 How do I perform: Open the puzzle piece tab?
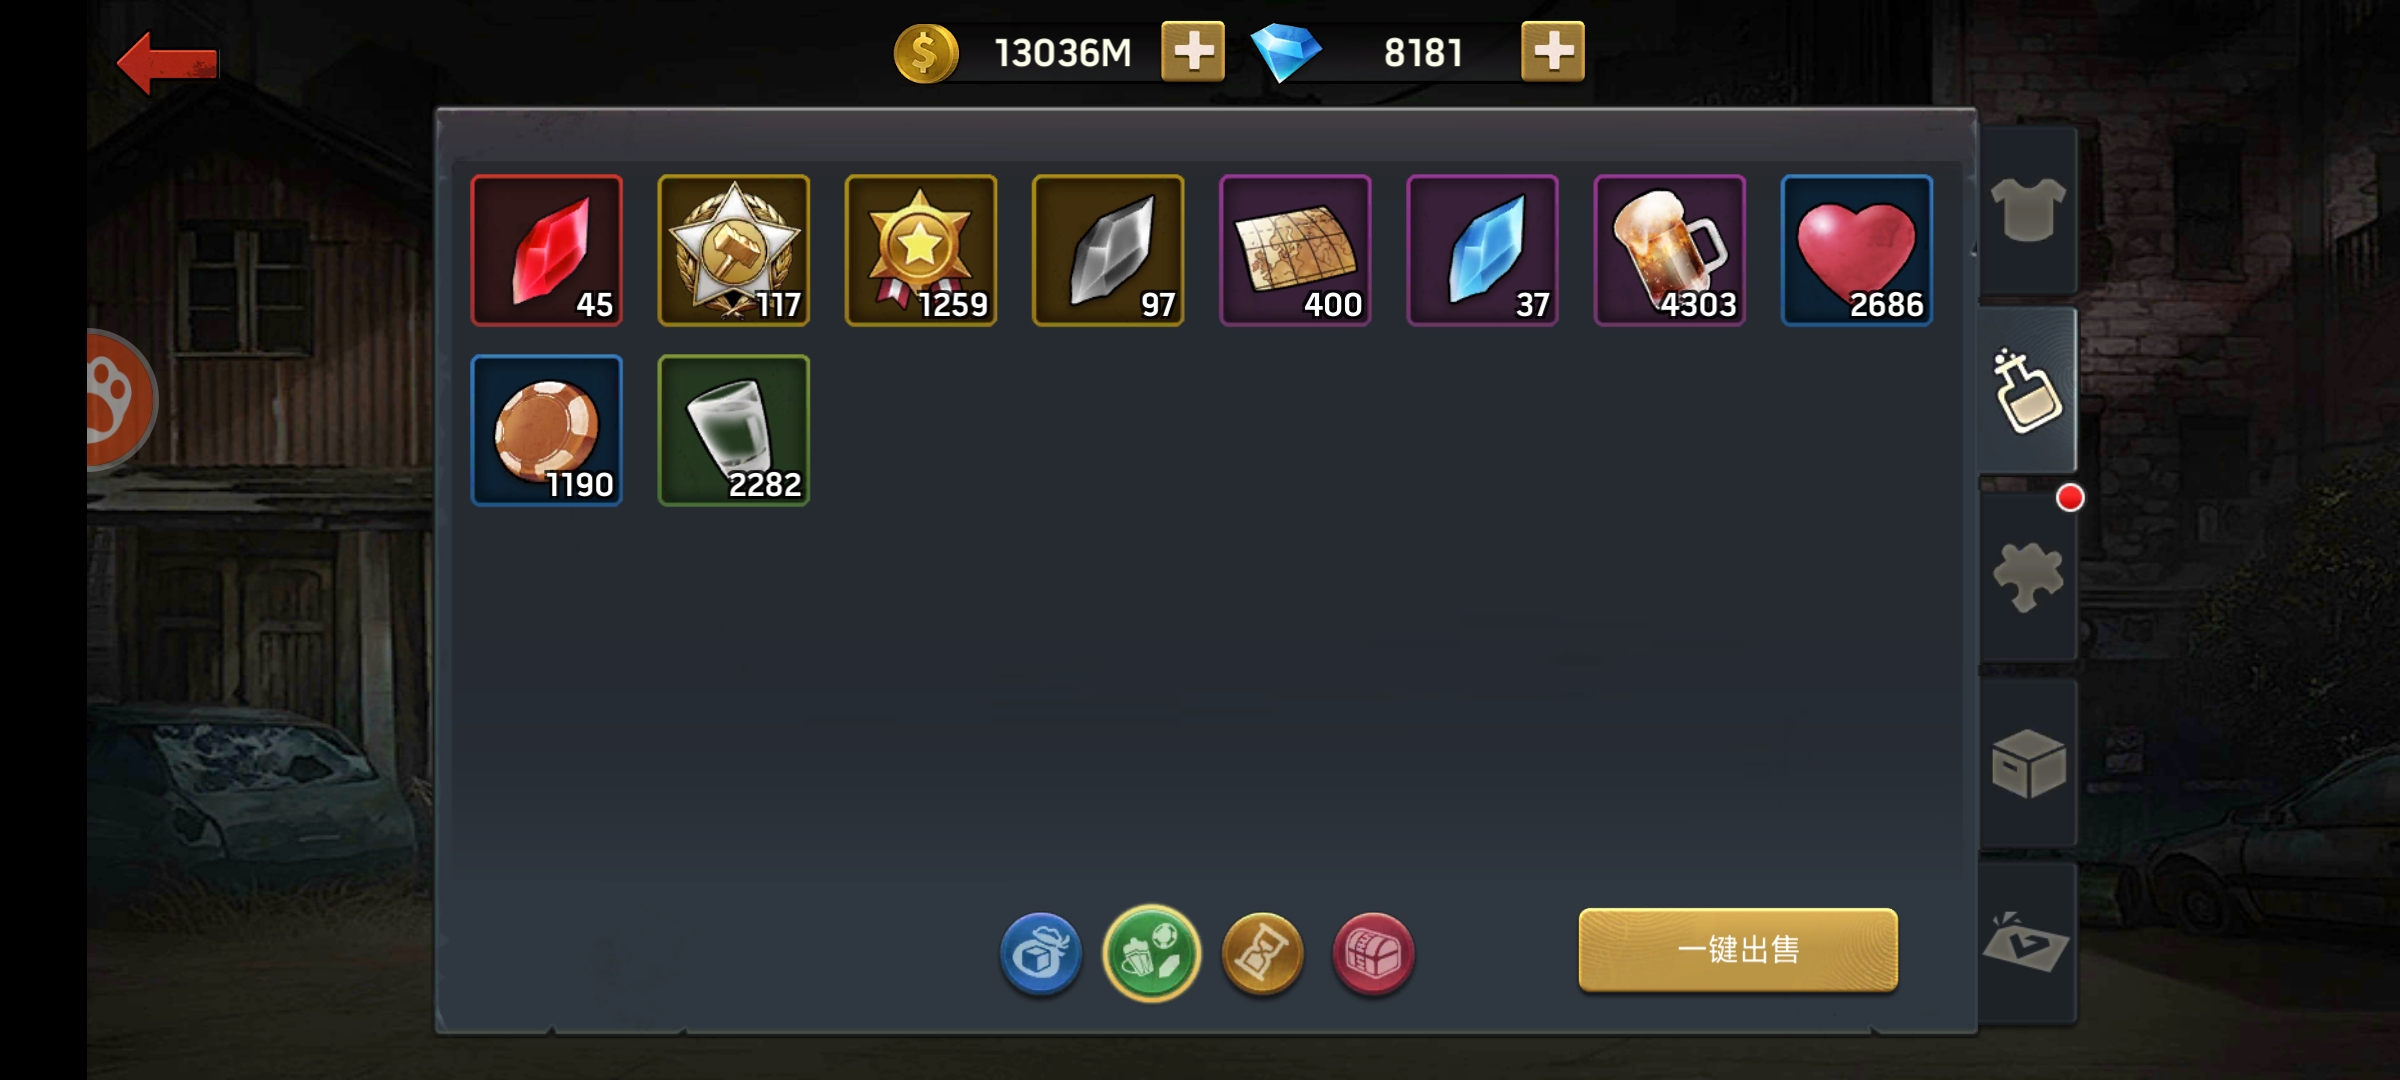coord(2028,577)
